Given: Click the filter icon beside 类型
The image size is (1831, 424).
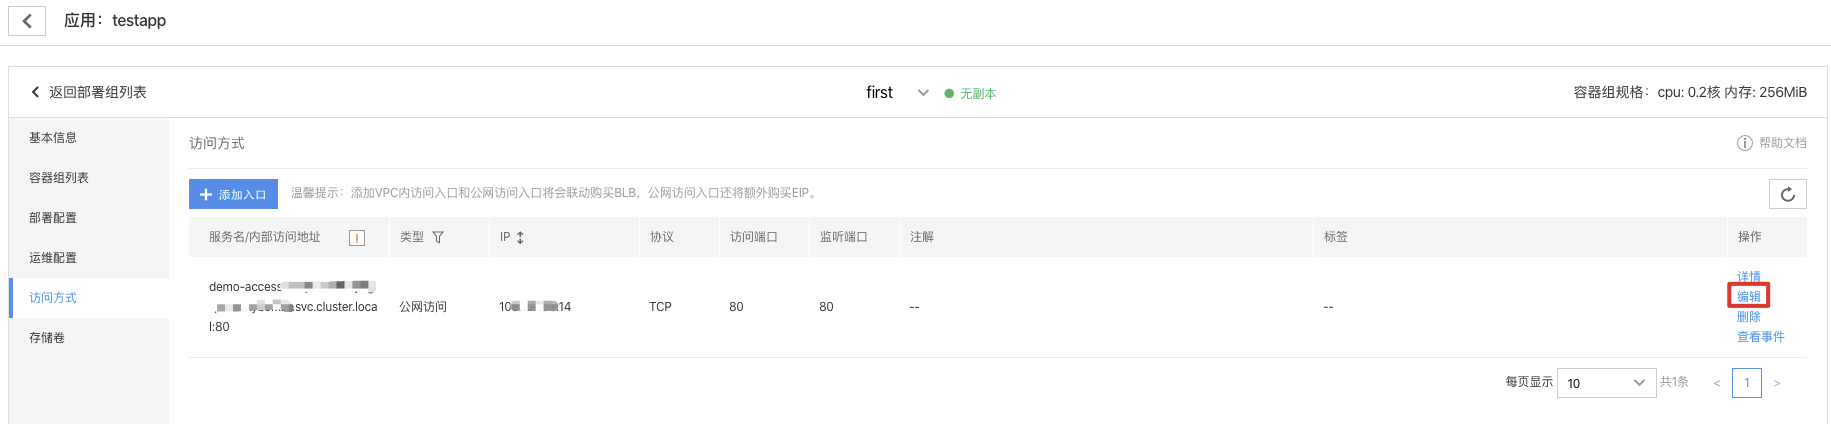Looking at the screenshot, I should pyautogui.click(x=438, y=237).
